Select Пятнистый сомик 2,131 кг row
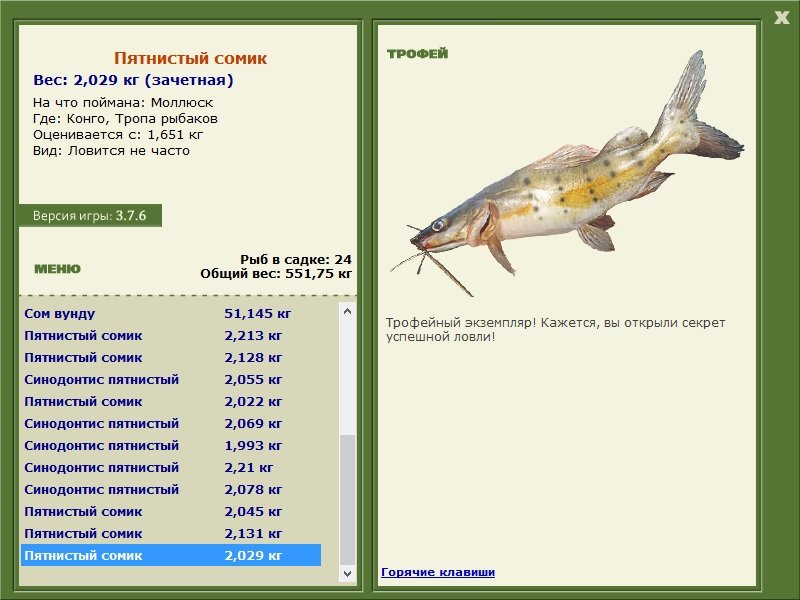800x600 pixels. coord(171,533)
